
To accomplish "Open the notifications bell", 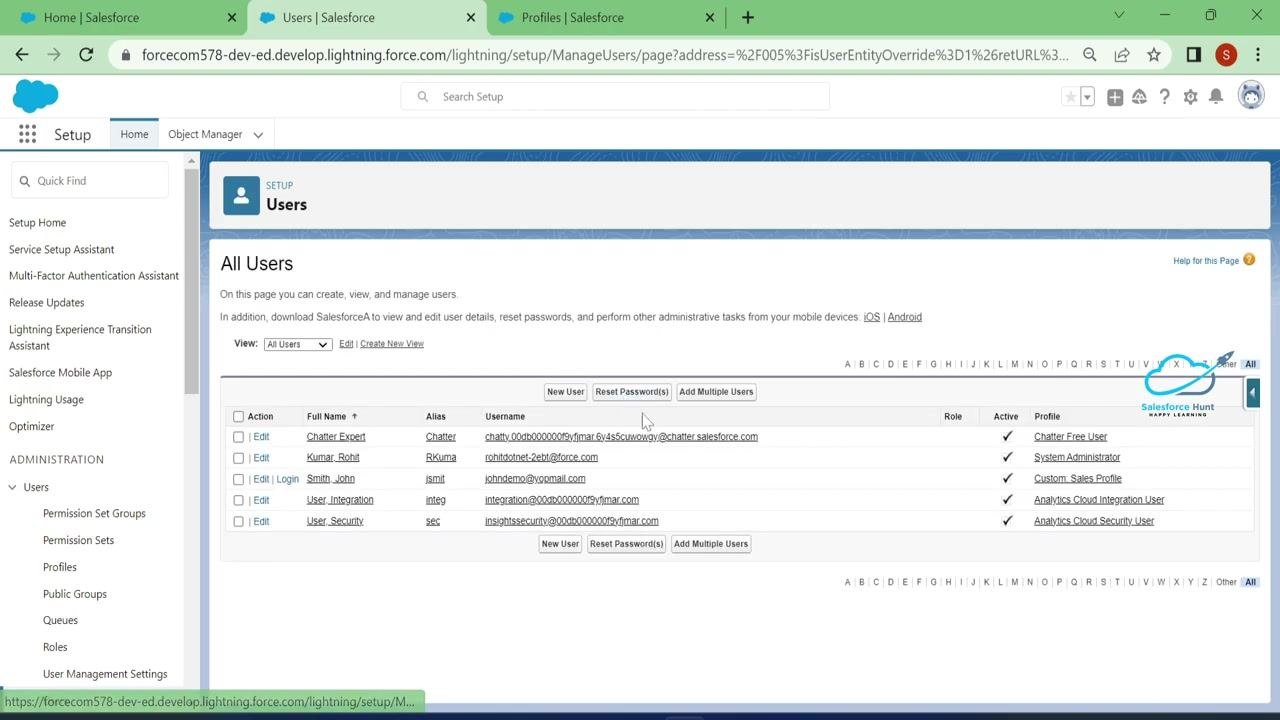I will pos(1216,97).
